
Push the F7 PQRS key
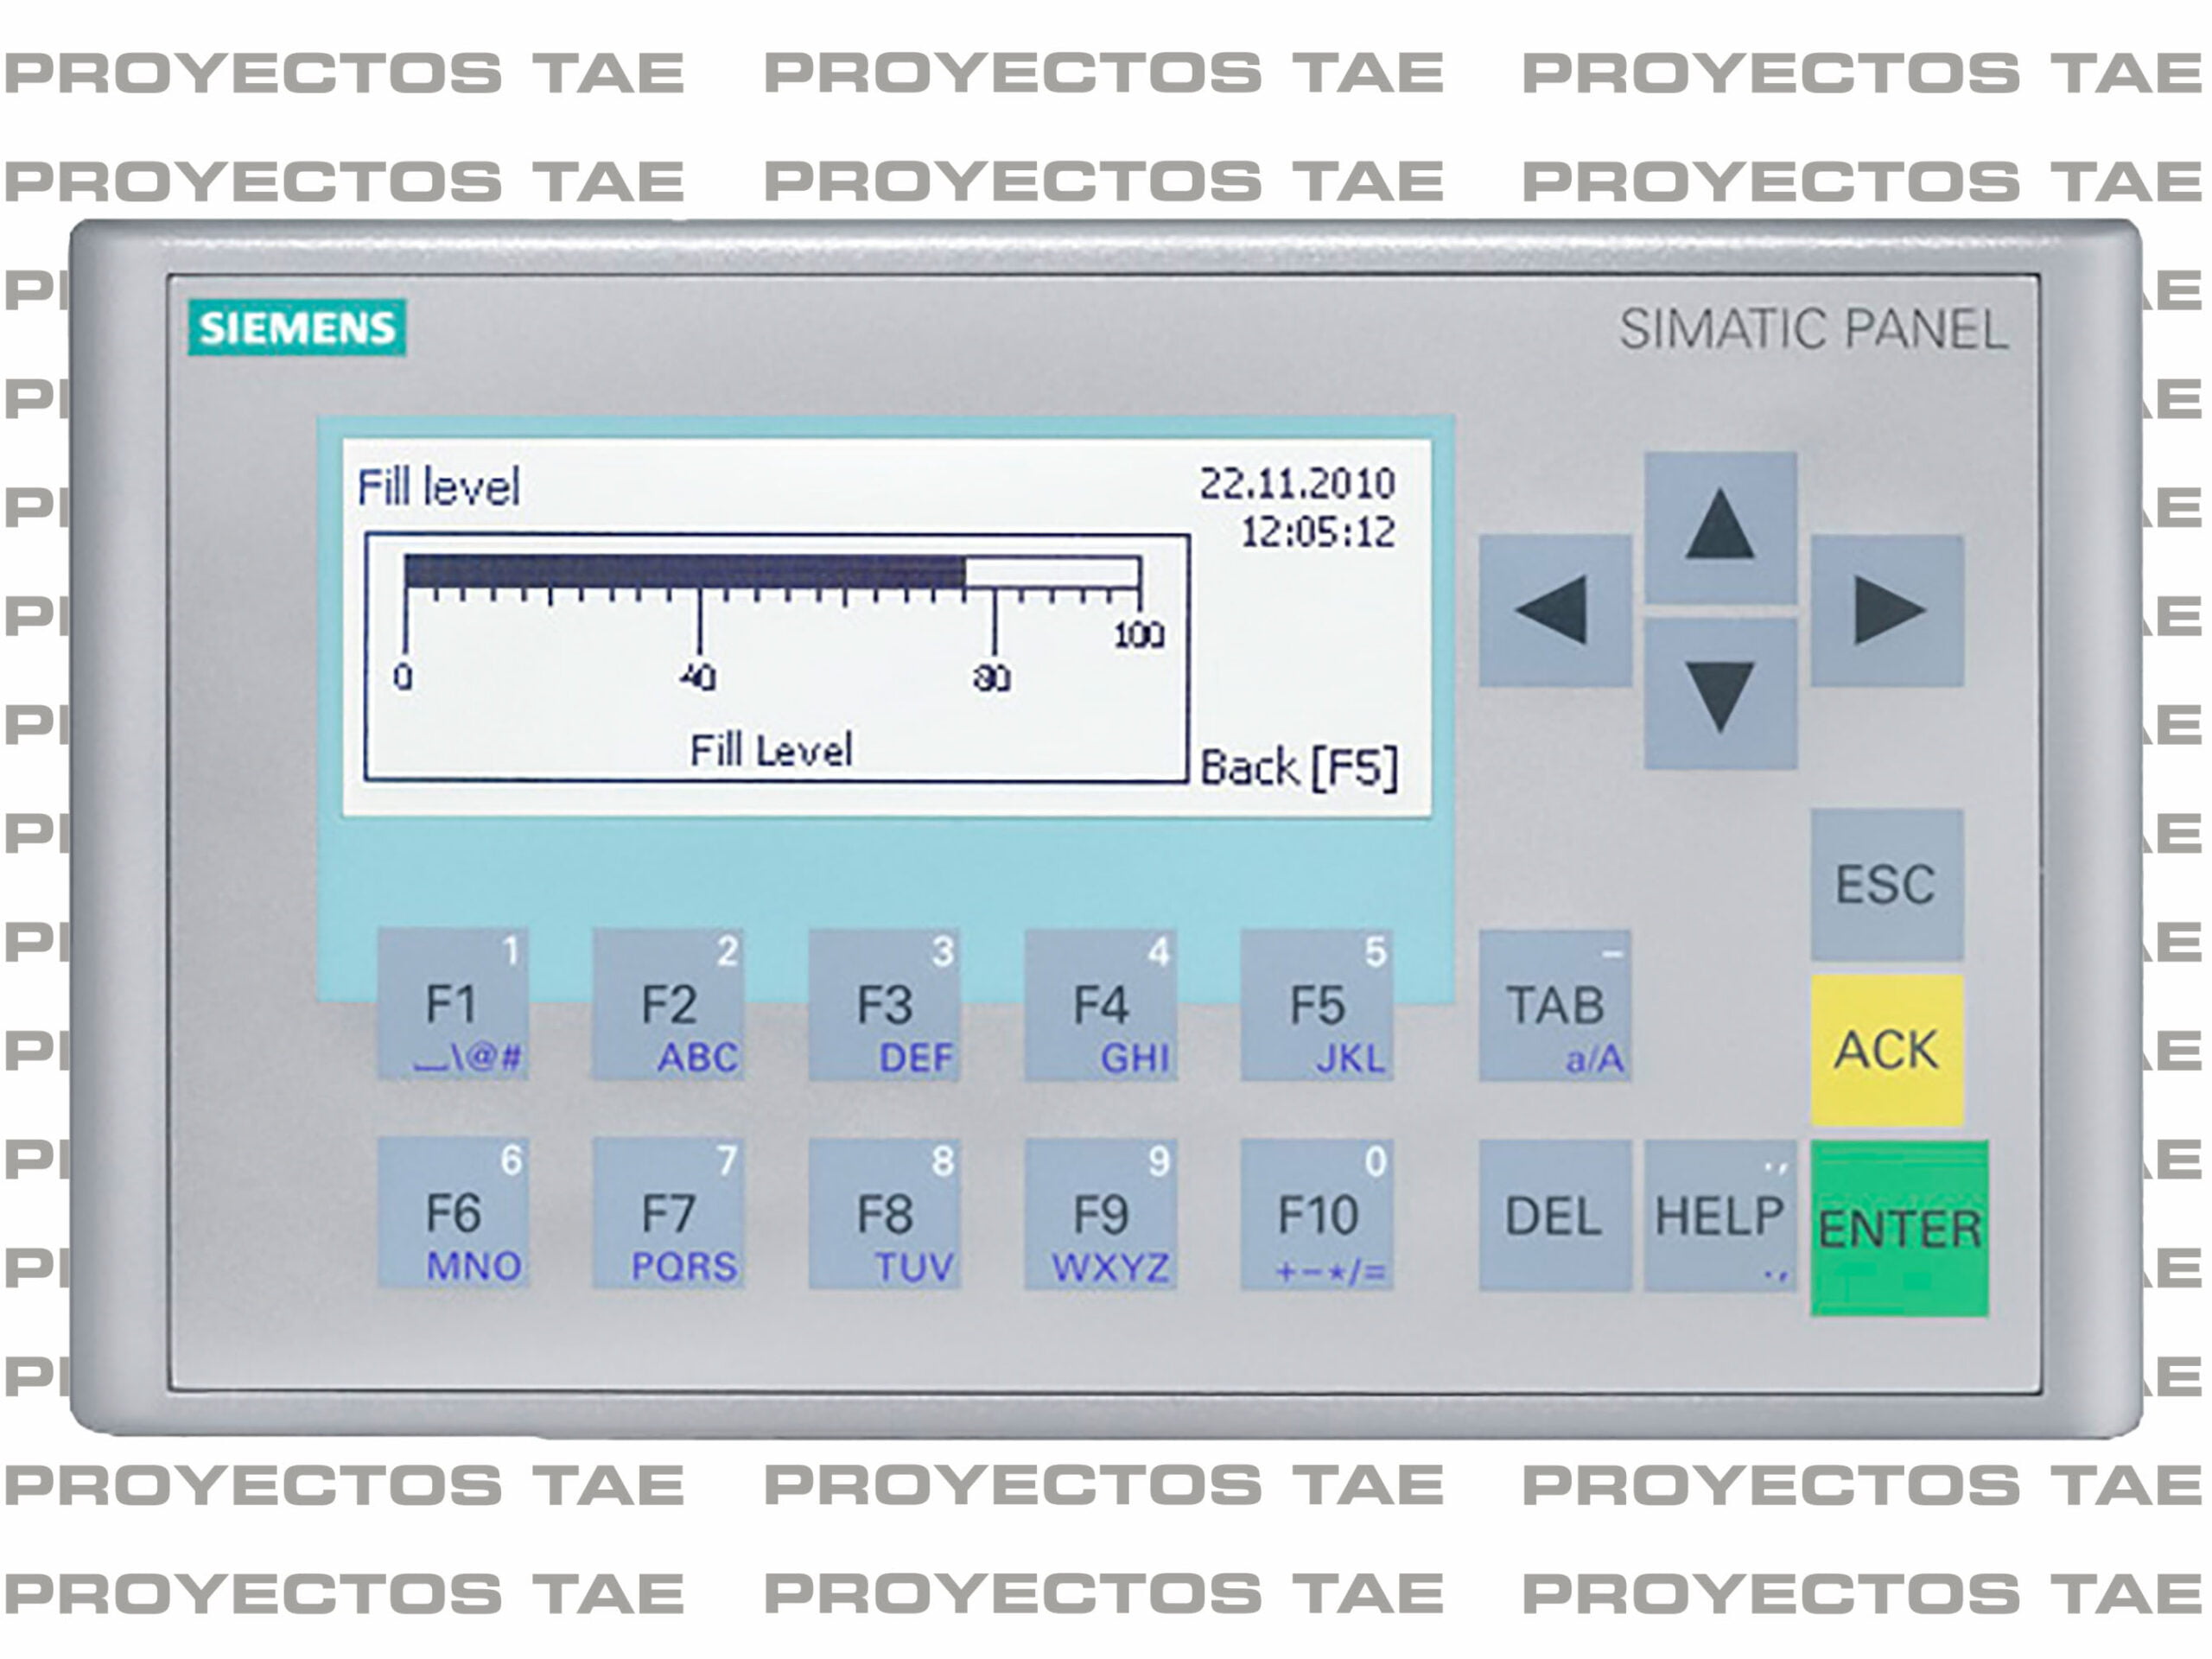[668, 1213]
